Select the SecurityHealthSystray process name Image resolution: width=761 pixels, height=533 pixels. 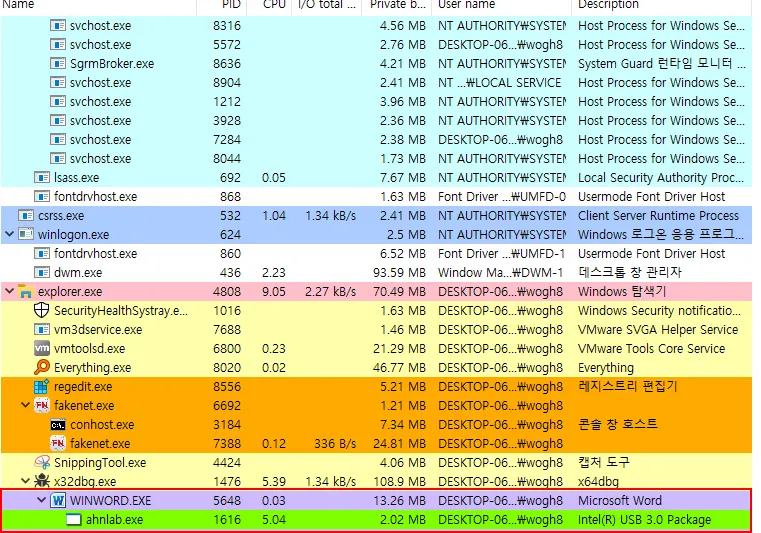(121, 311)
